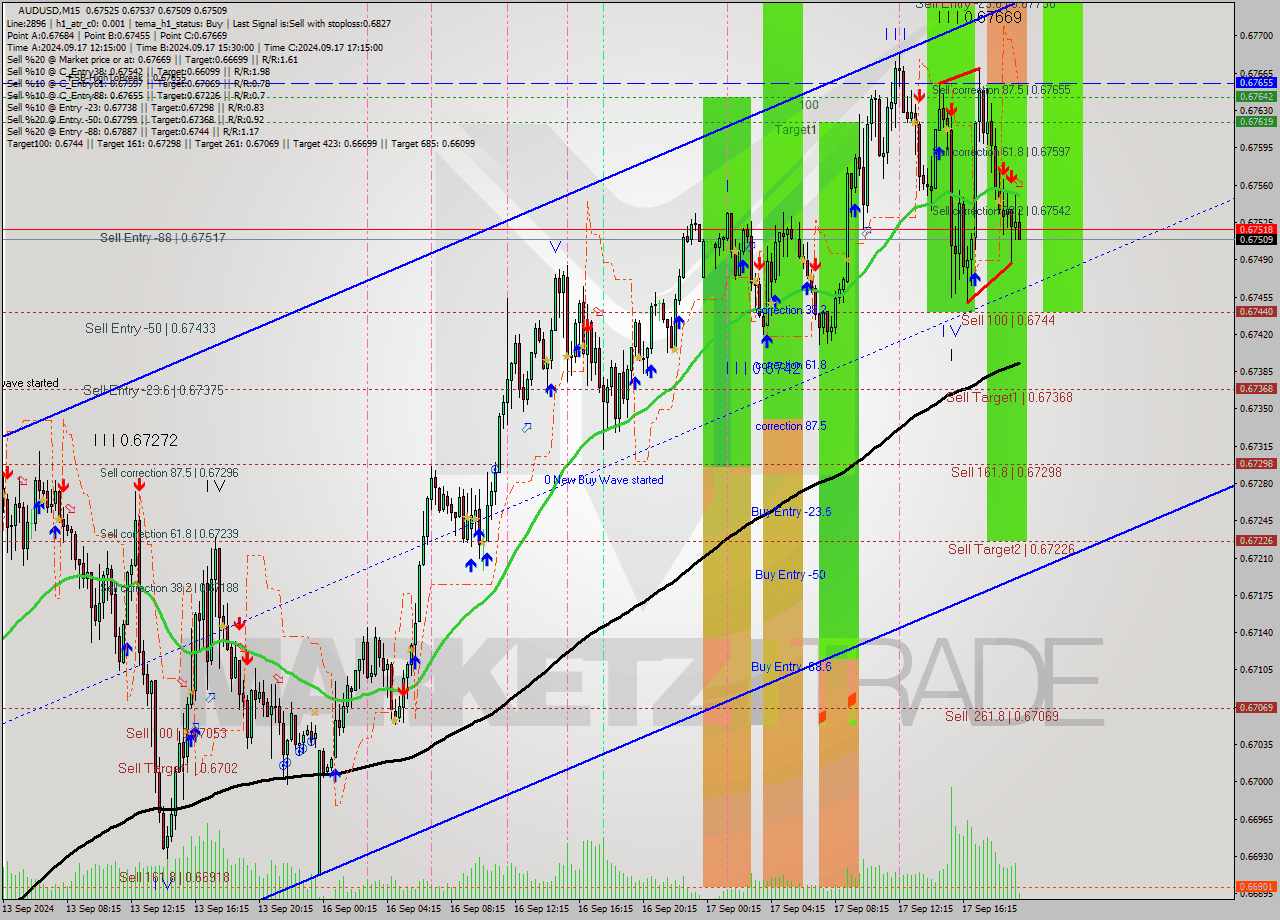The image size is (1280, 920).
Task: Select the 'Last Signal is:Sell with stoploss' line
Action: 309,23
